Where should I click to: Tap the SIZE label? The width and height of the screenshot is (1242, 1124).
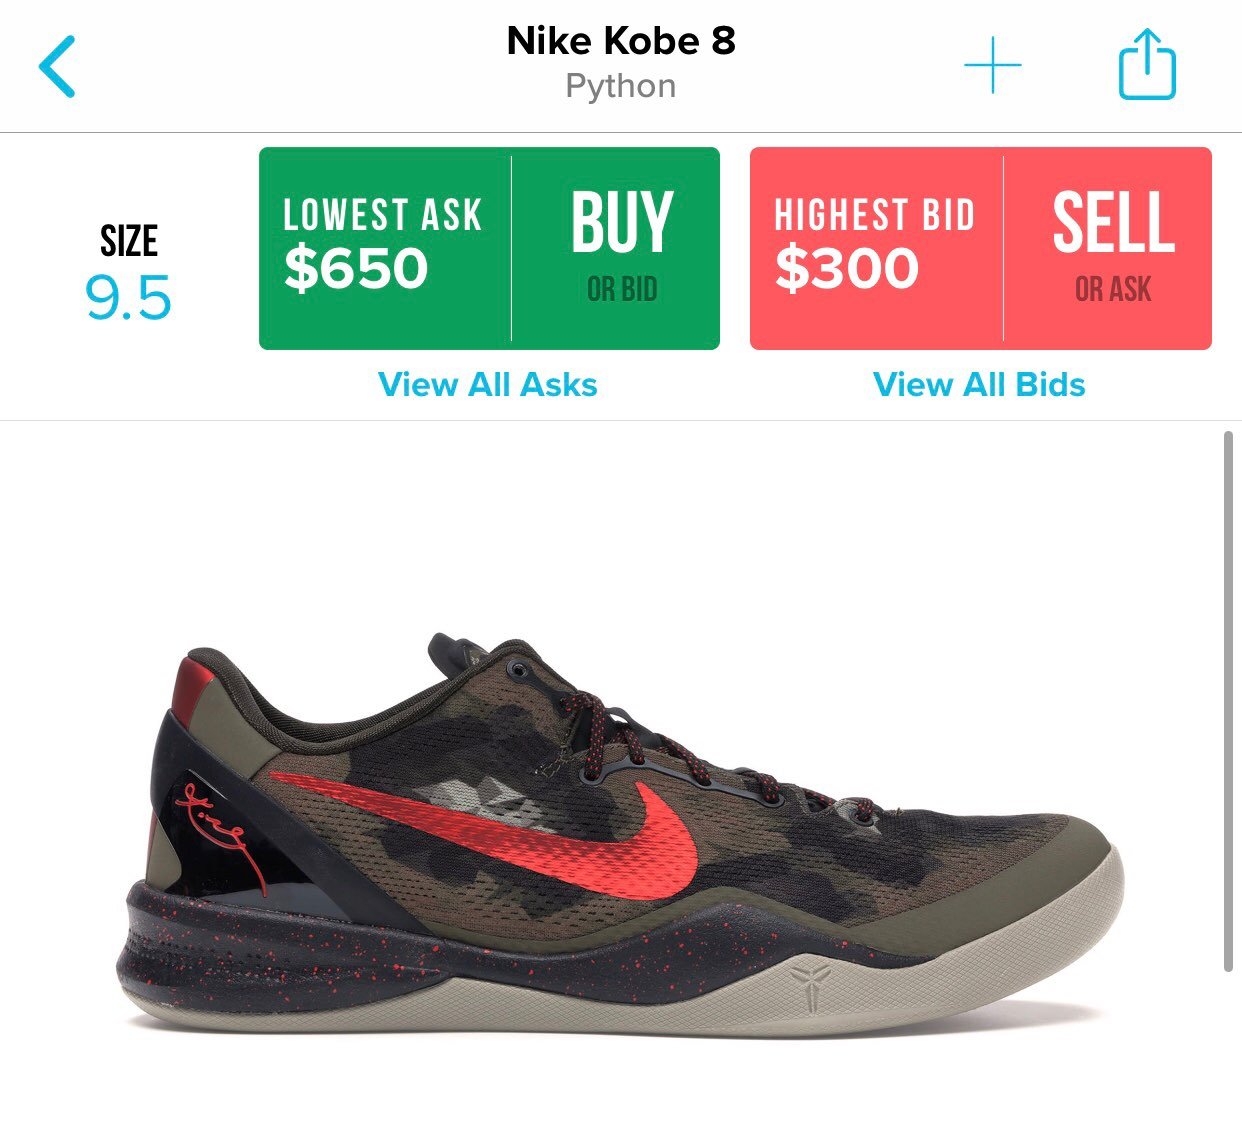tap(129, 241)
